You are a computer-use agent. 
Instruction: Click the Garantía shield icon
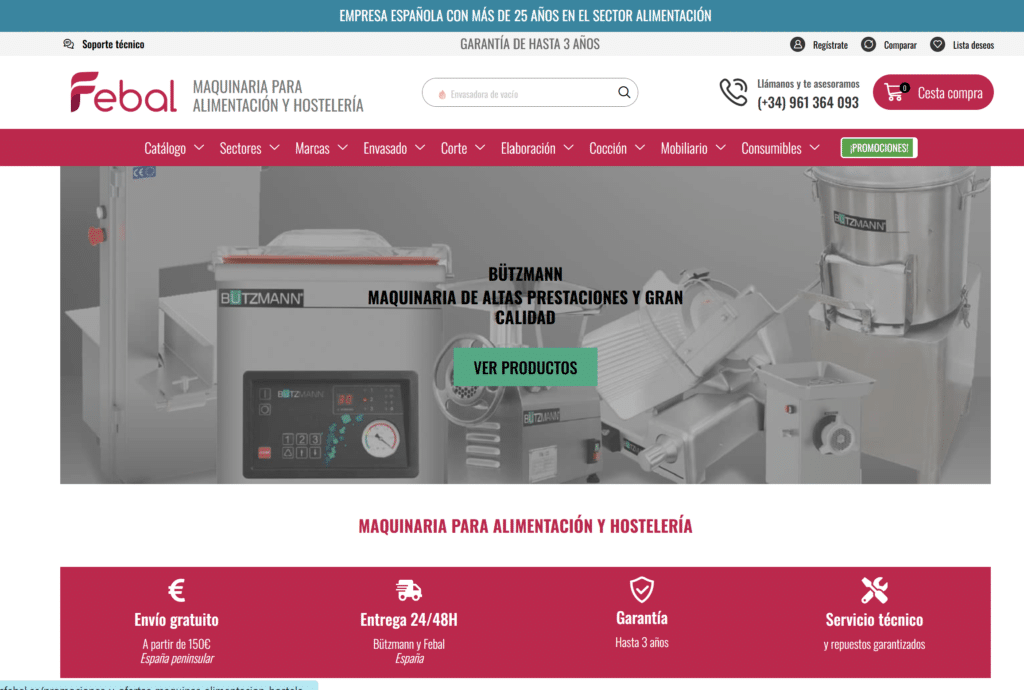pyautogui.click(x=641, y=589)
